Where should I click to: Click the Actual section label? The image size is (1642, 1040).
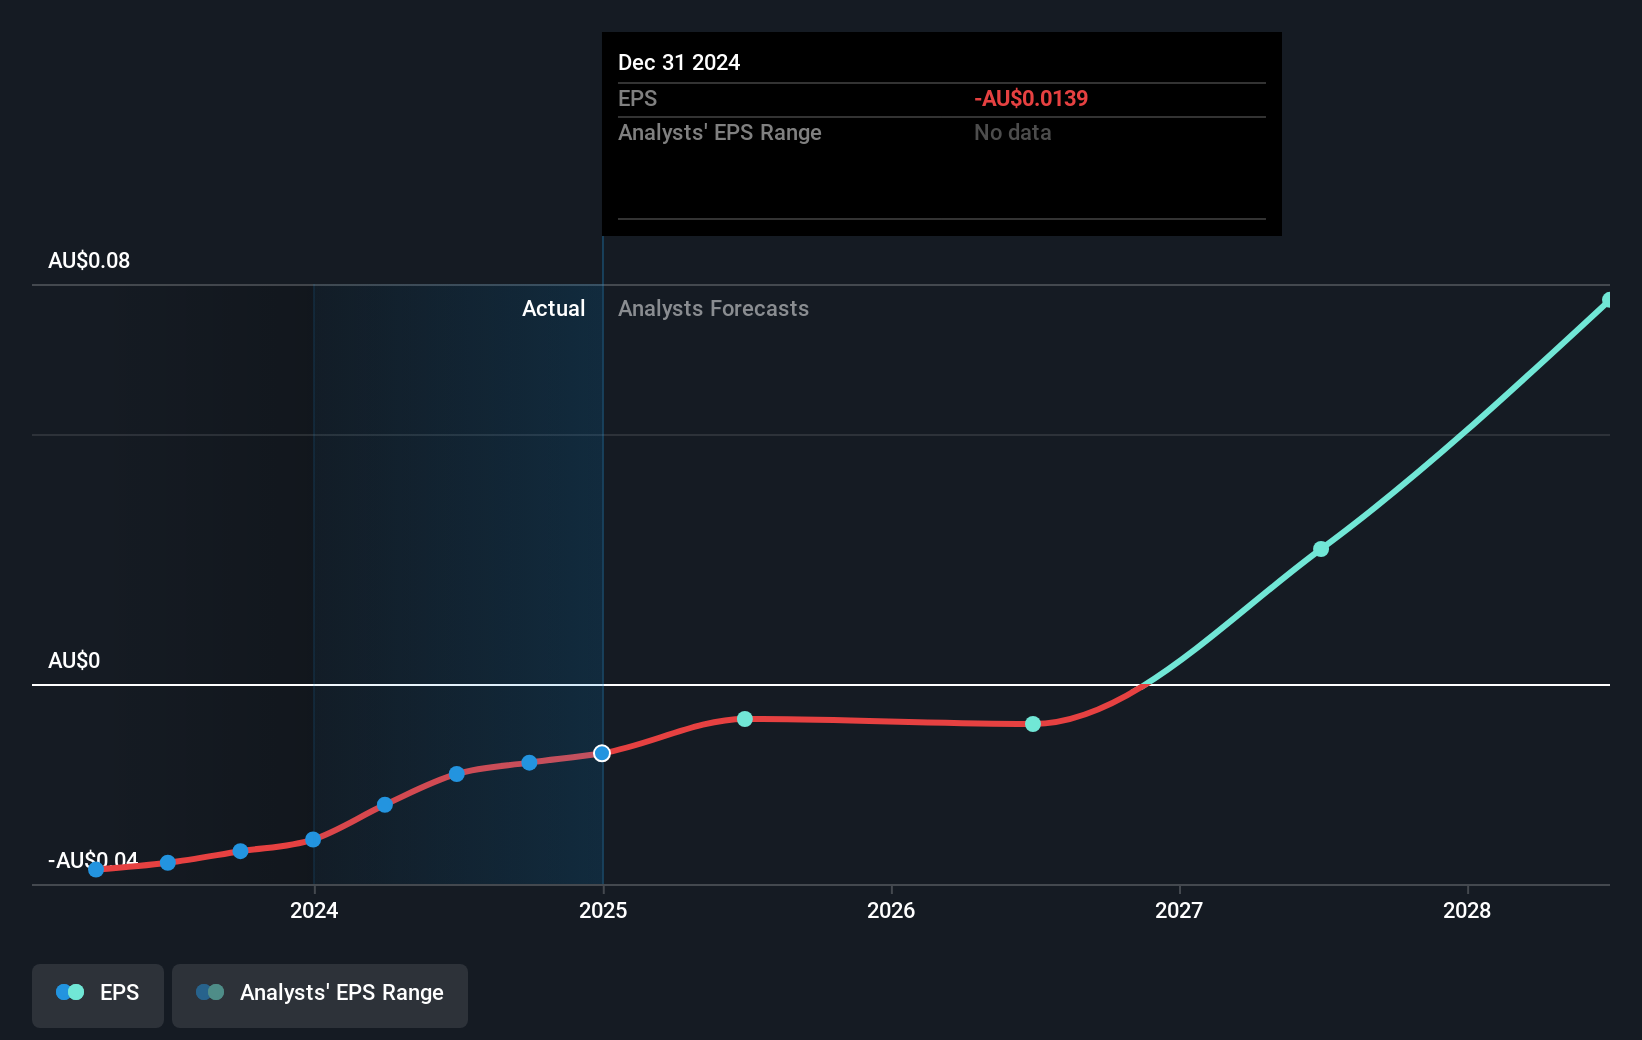pos(554,309)
